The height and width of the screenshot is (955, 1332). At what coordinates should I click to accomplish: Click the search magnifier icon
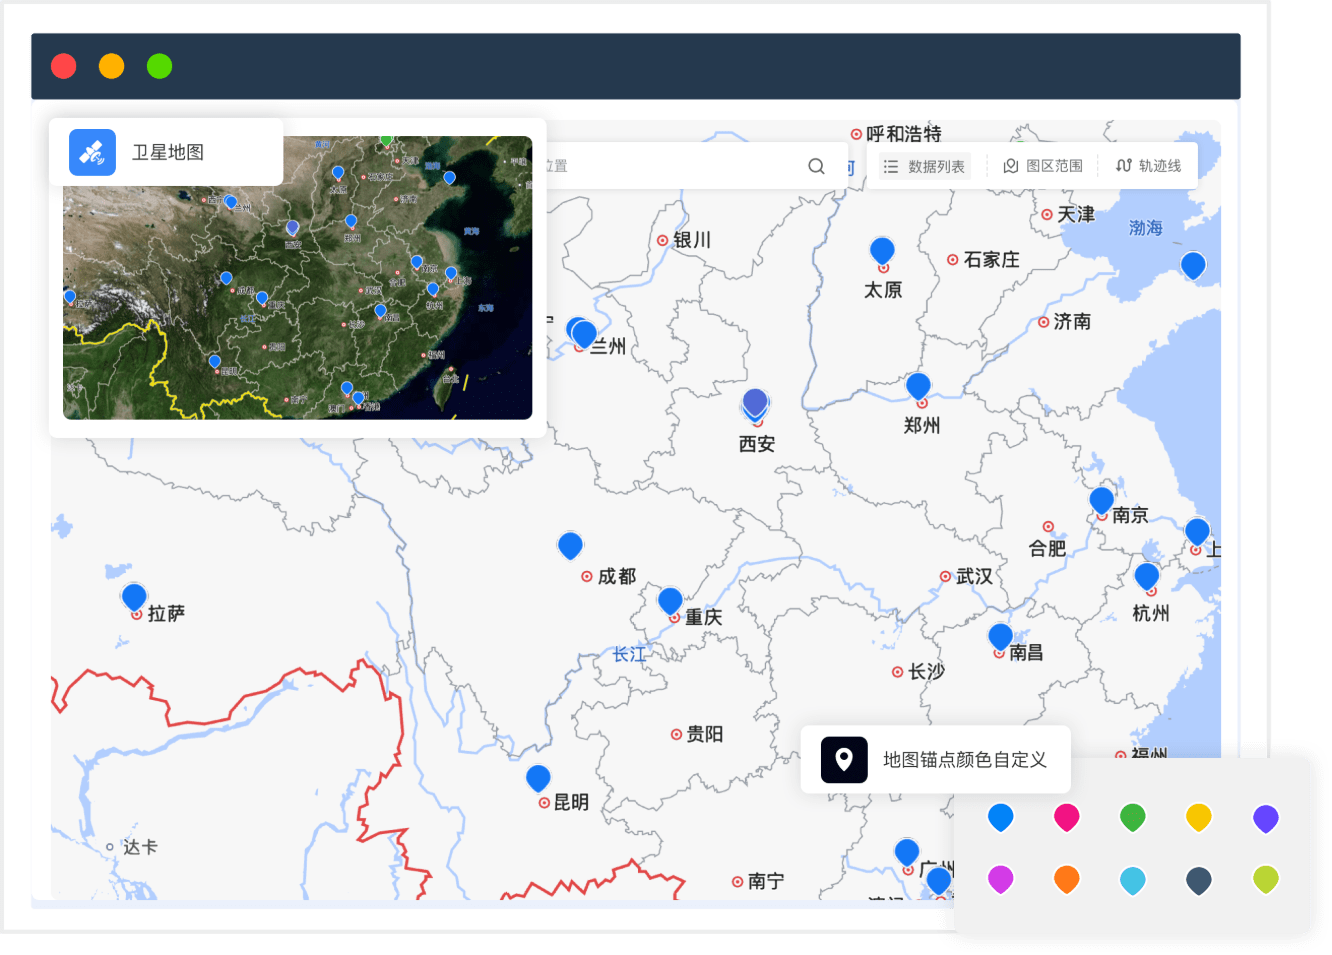(x=816, y=166)
